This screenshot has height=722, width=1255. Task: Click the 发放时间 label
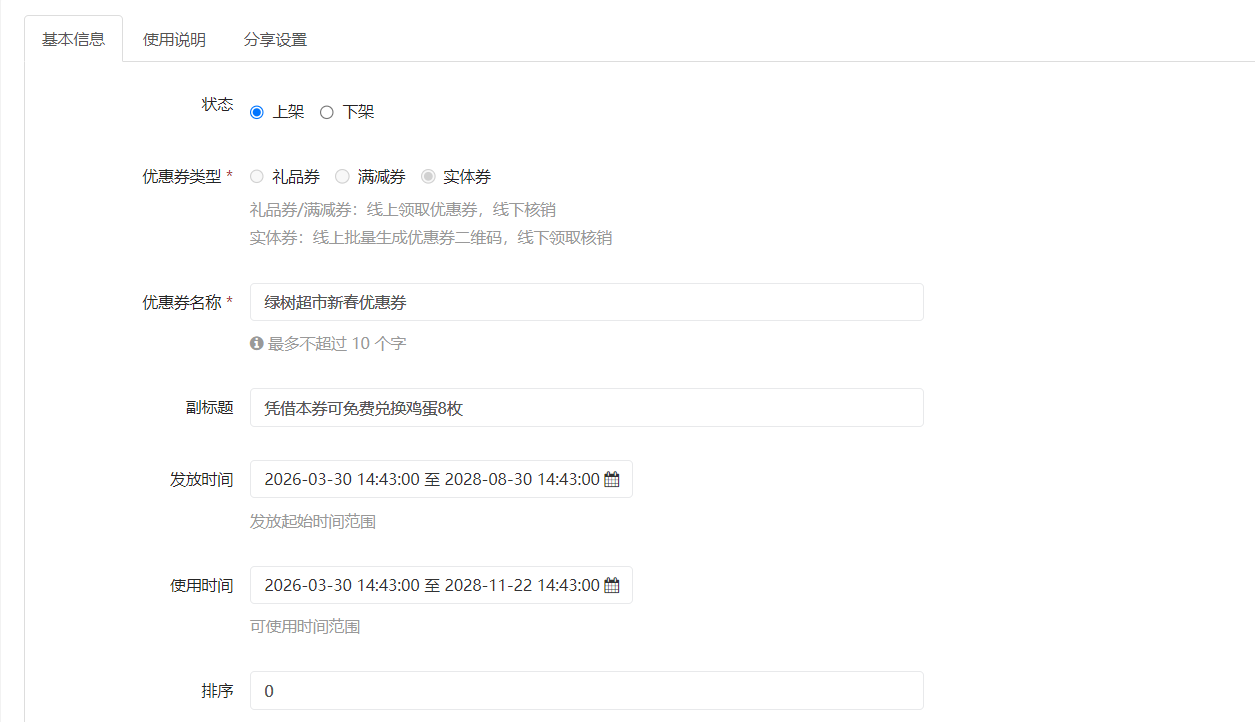[201, 479]
